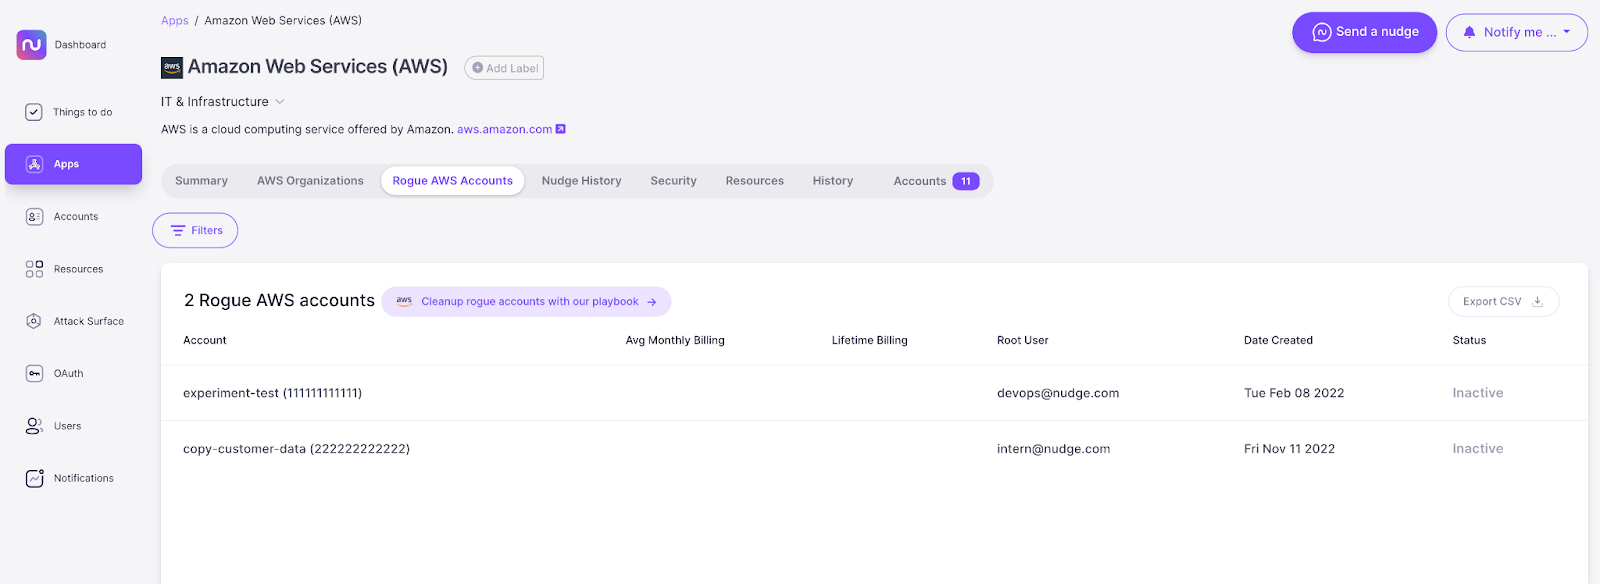Select the experiment-test account row
The image size is (1600, 584).
coord(272,393)
